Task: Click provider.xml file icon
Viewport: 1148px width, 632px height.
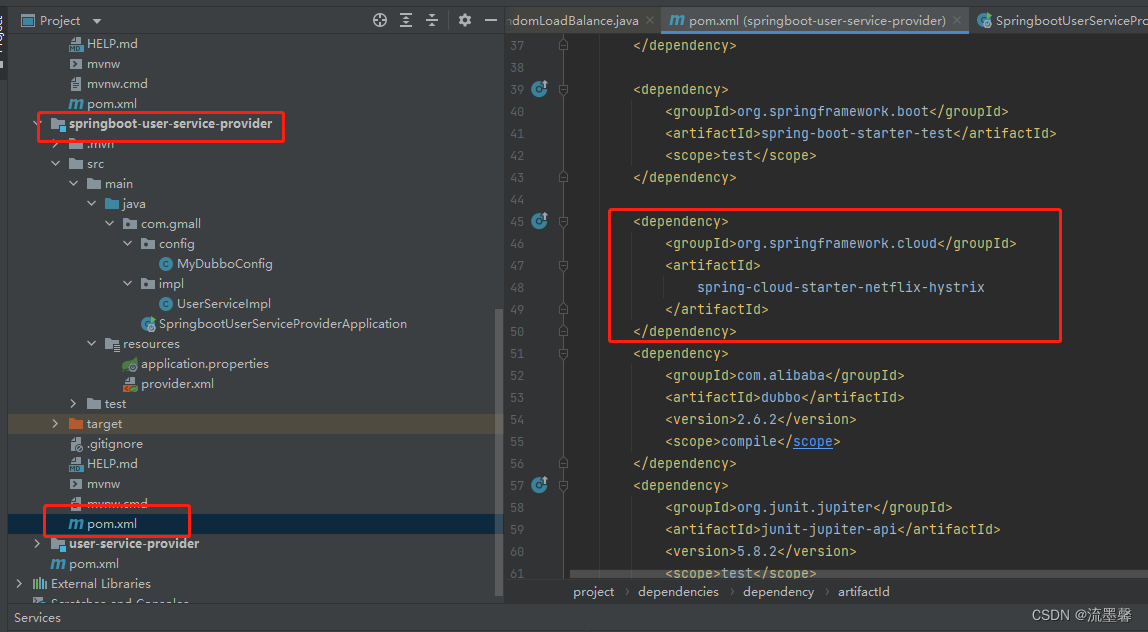Action: point(130,384)
